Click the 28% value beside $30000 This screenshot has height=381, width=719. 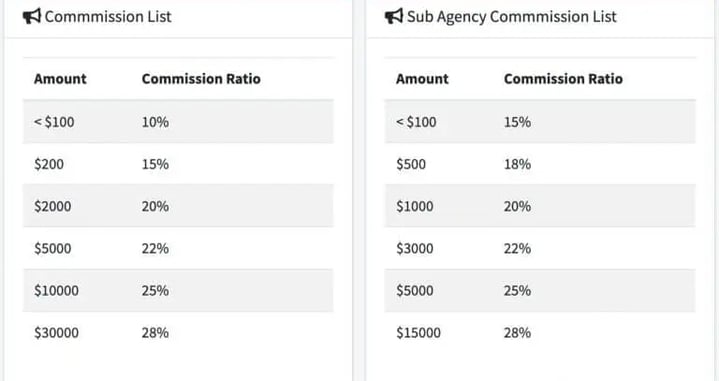[155, 333]
